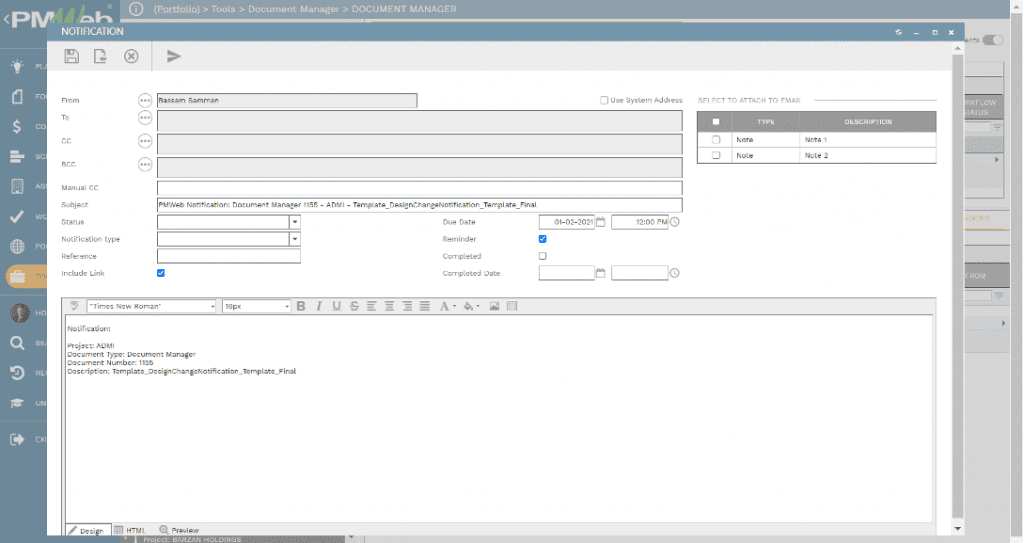1024x543 pixels.
Task: Toggle bold formatting in the editor
Action: [301, 306]
